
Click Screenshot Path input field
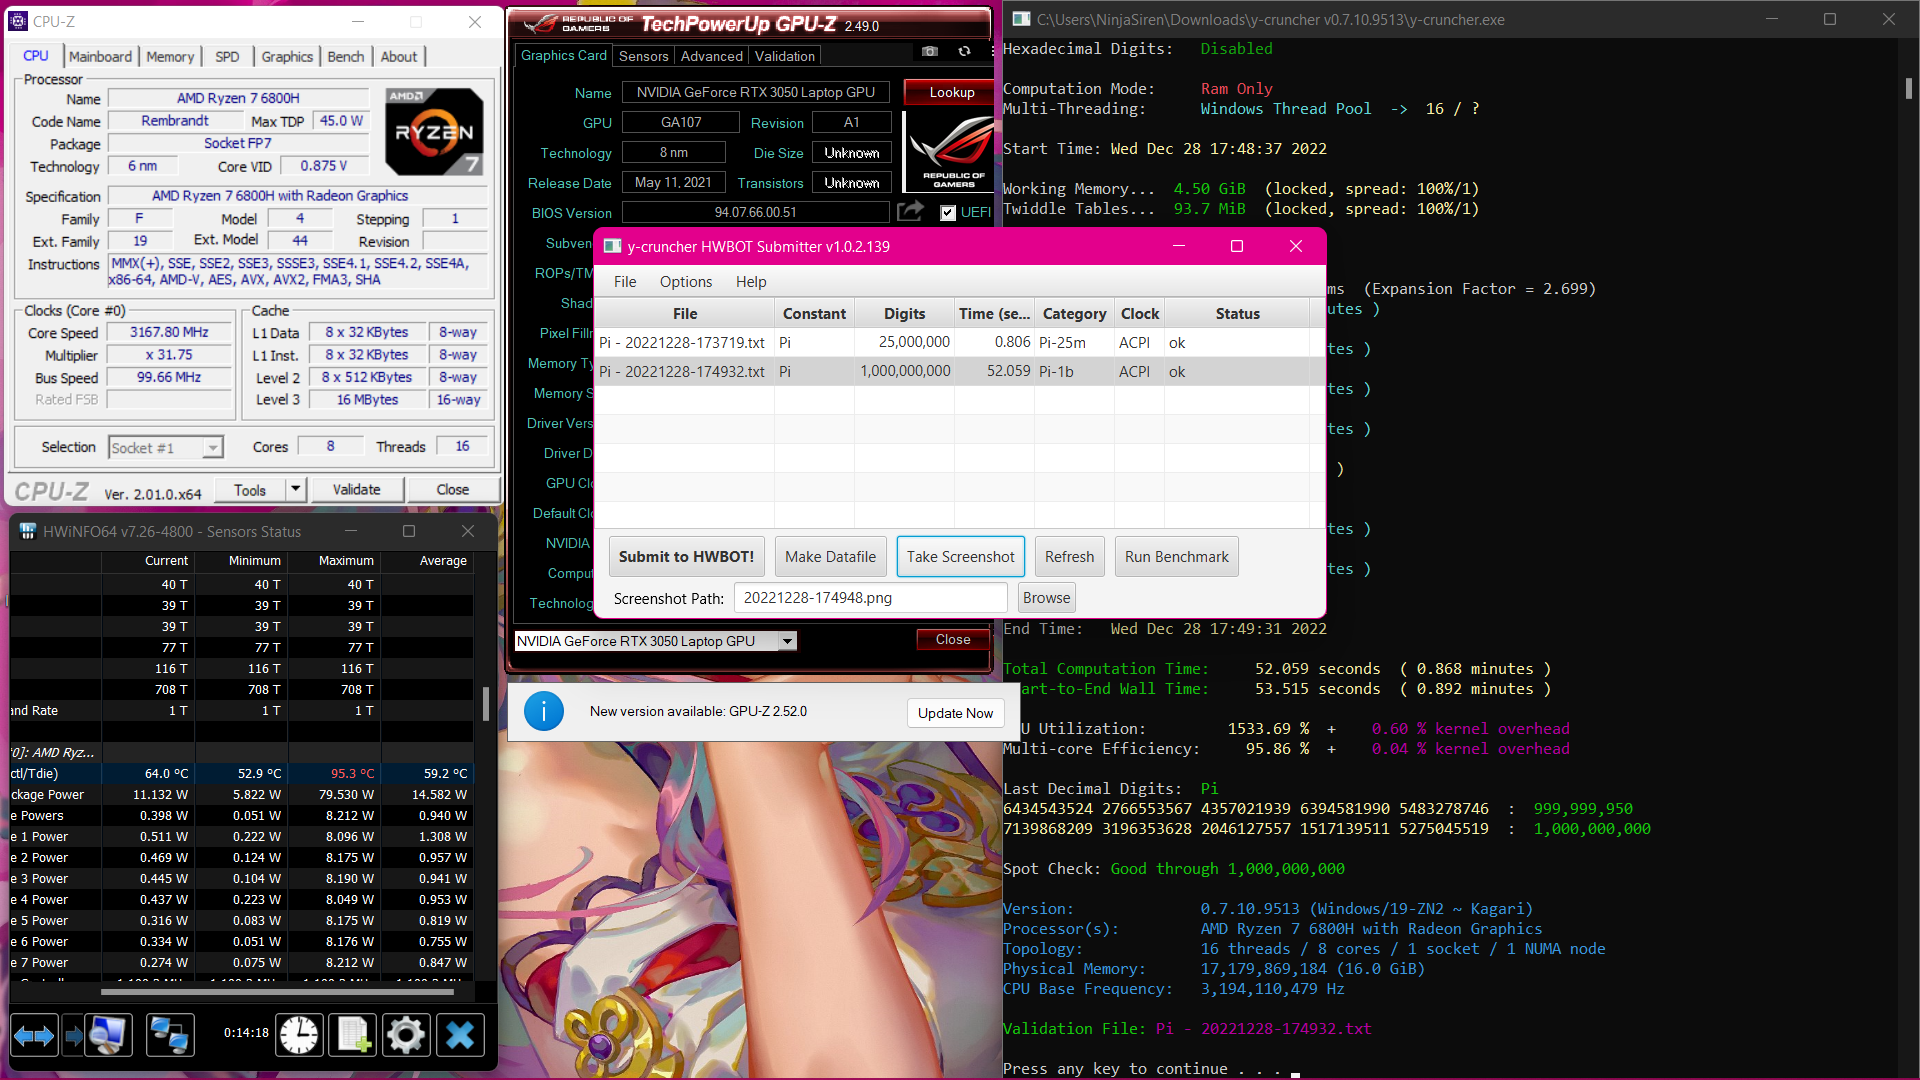870,597
